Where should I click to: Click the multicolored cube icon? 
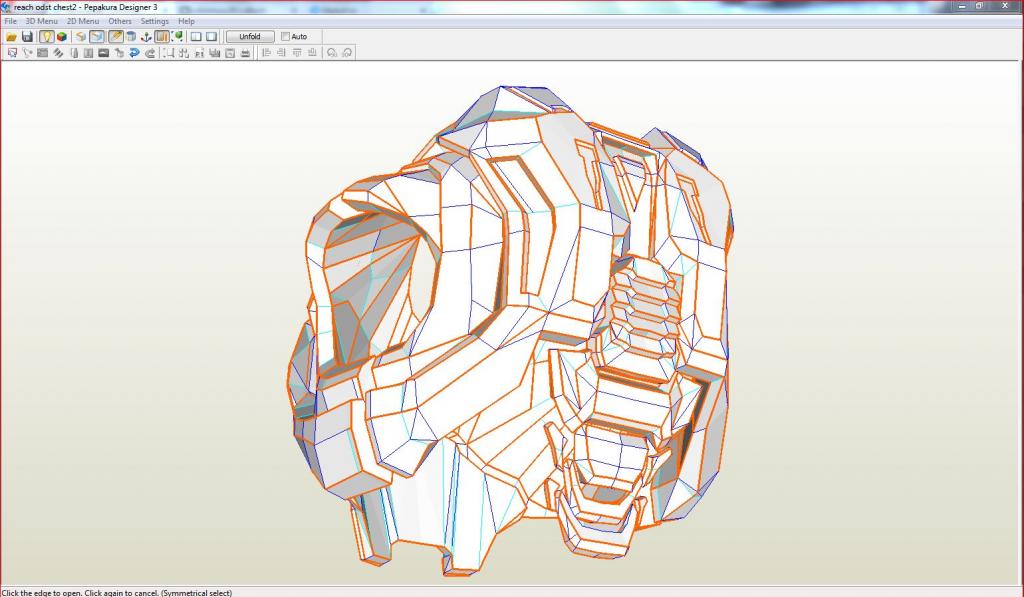pos(62,37)
